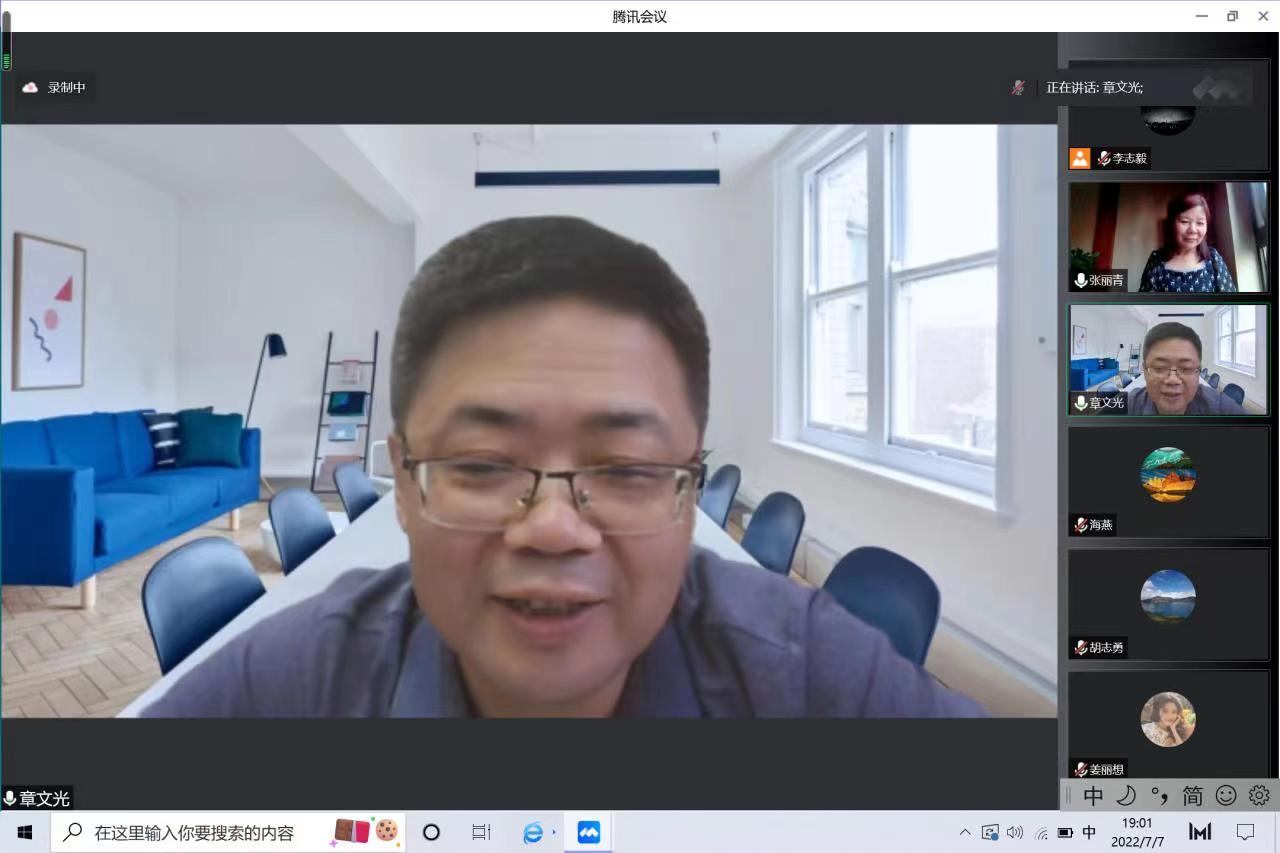Click the taskbar volume speaker icon
This screenshot has height=853, width=1280.
tap(1015, 832)
